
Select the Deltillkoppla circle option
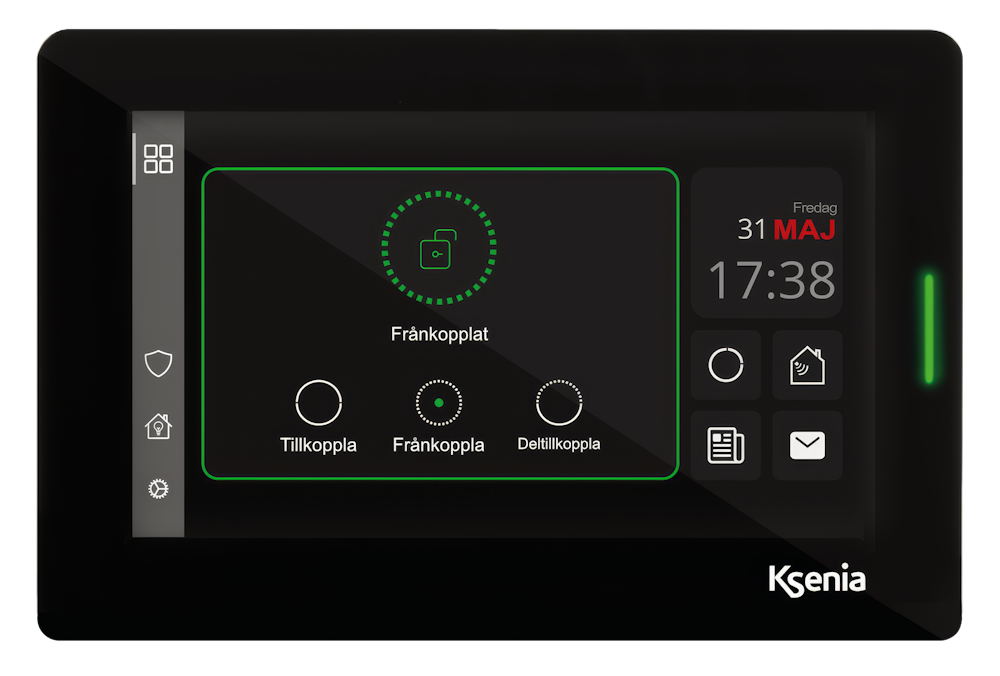pyautogui.click(x=559, y=403)
